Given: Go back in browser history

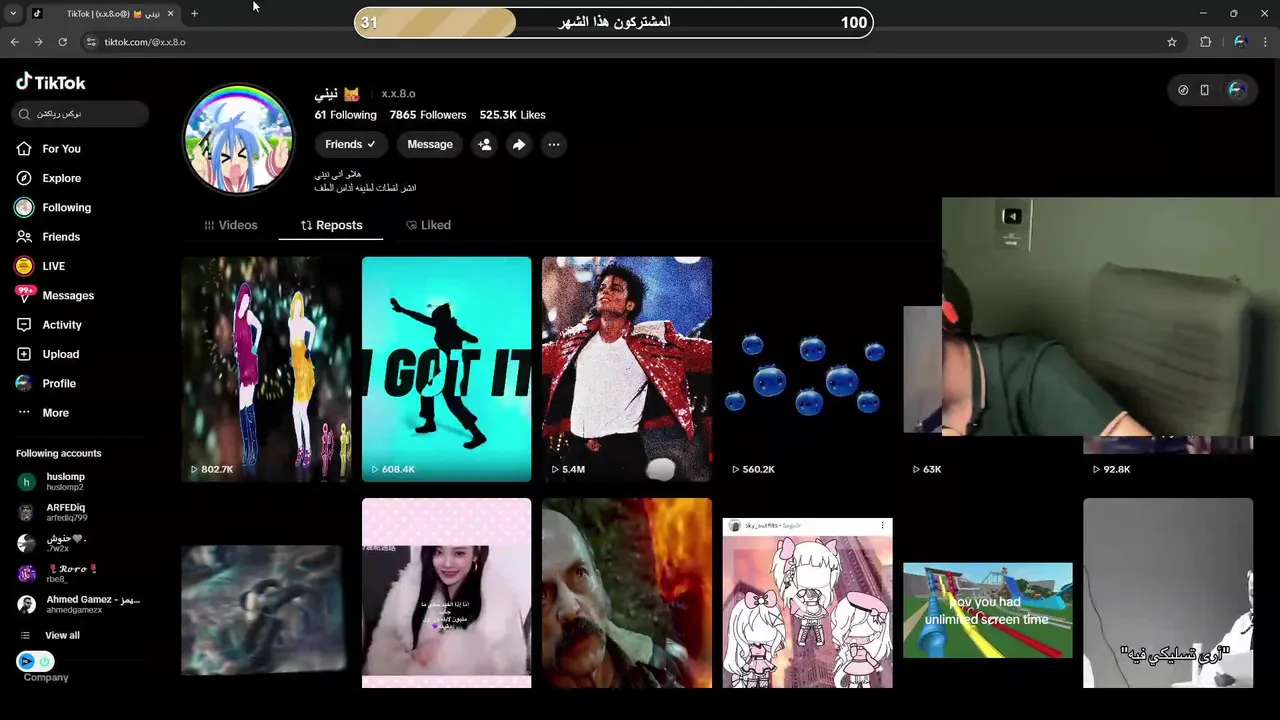Looking at the screenshot, I should point(14,42).
